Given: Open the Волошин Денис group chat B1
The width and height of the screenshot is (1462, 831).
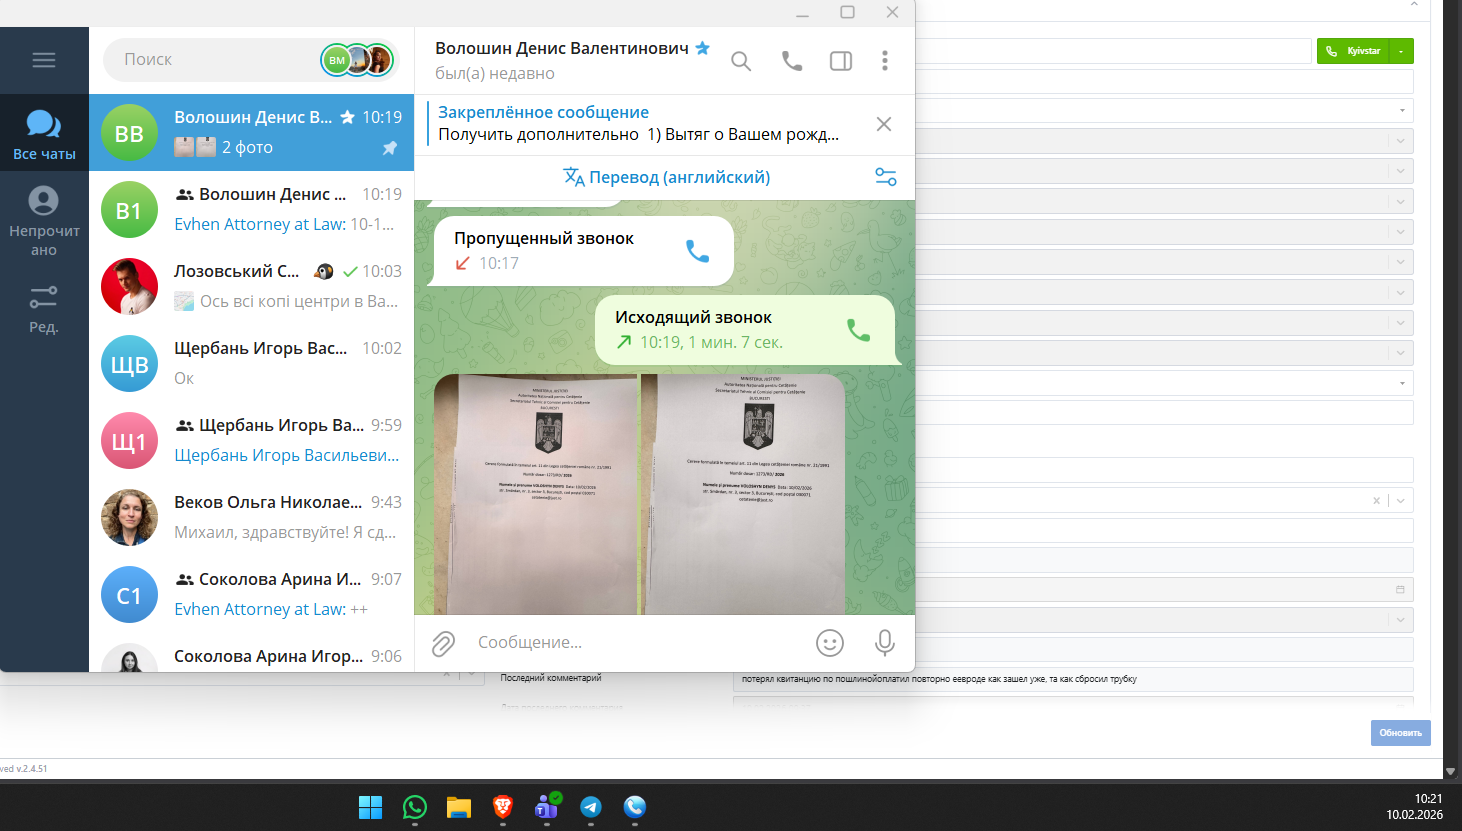Looking at the screenshot, I should click(x=251, y=210).
